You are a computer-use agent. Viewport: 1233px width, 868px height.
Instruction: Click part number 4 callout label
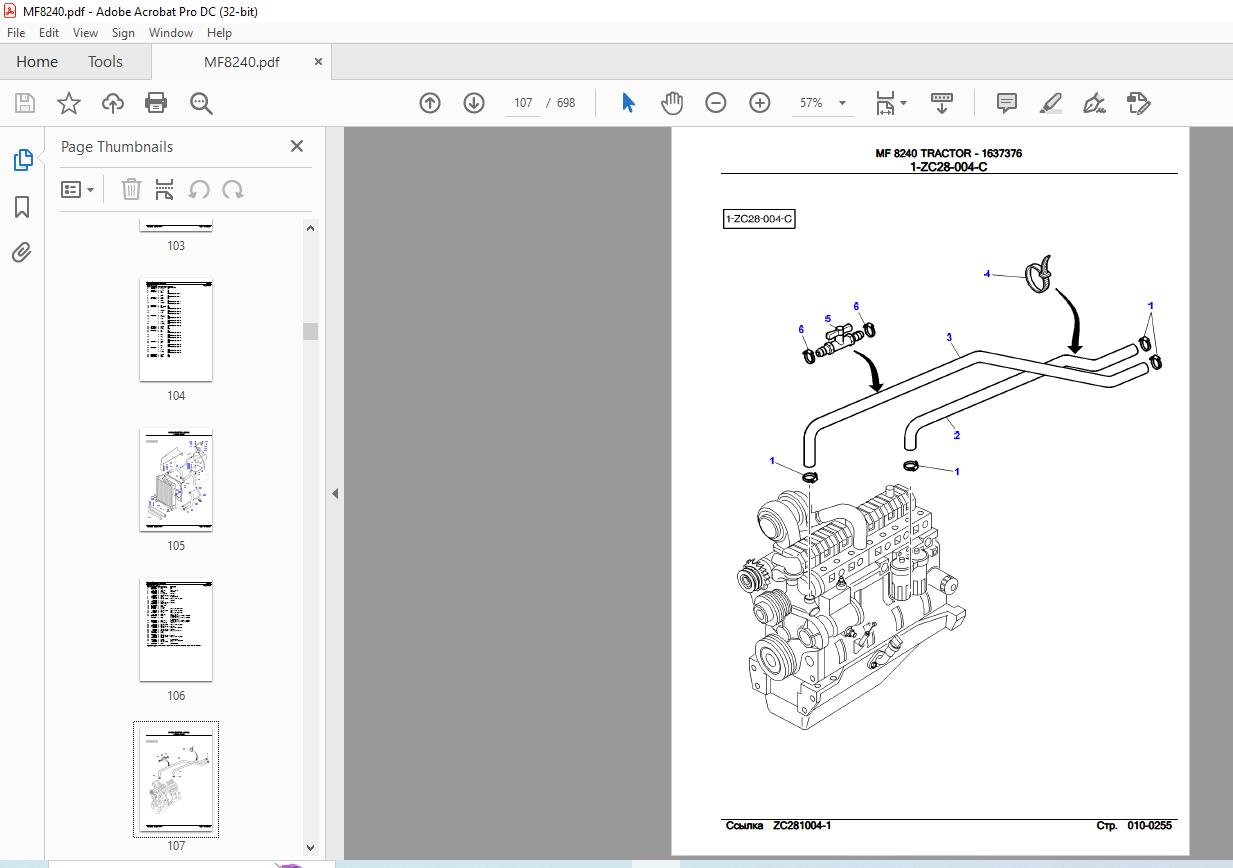click(x=987, y=273)
